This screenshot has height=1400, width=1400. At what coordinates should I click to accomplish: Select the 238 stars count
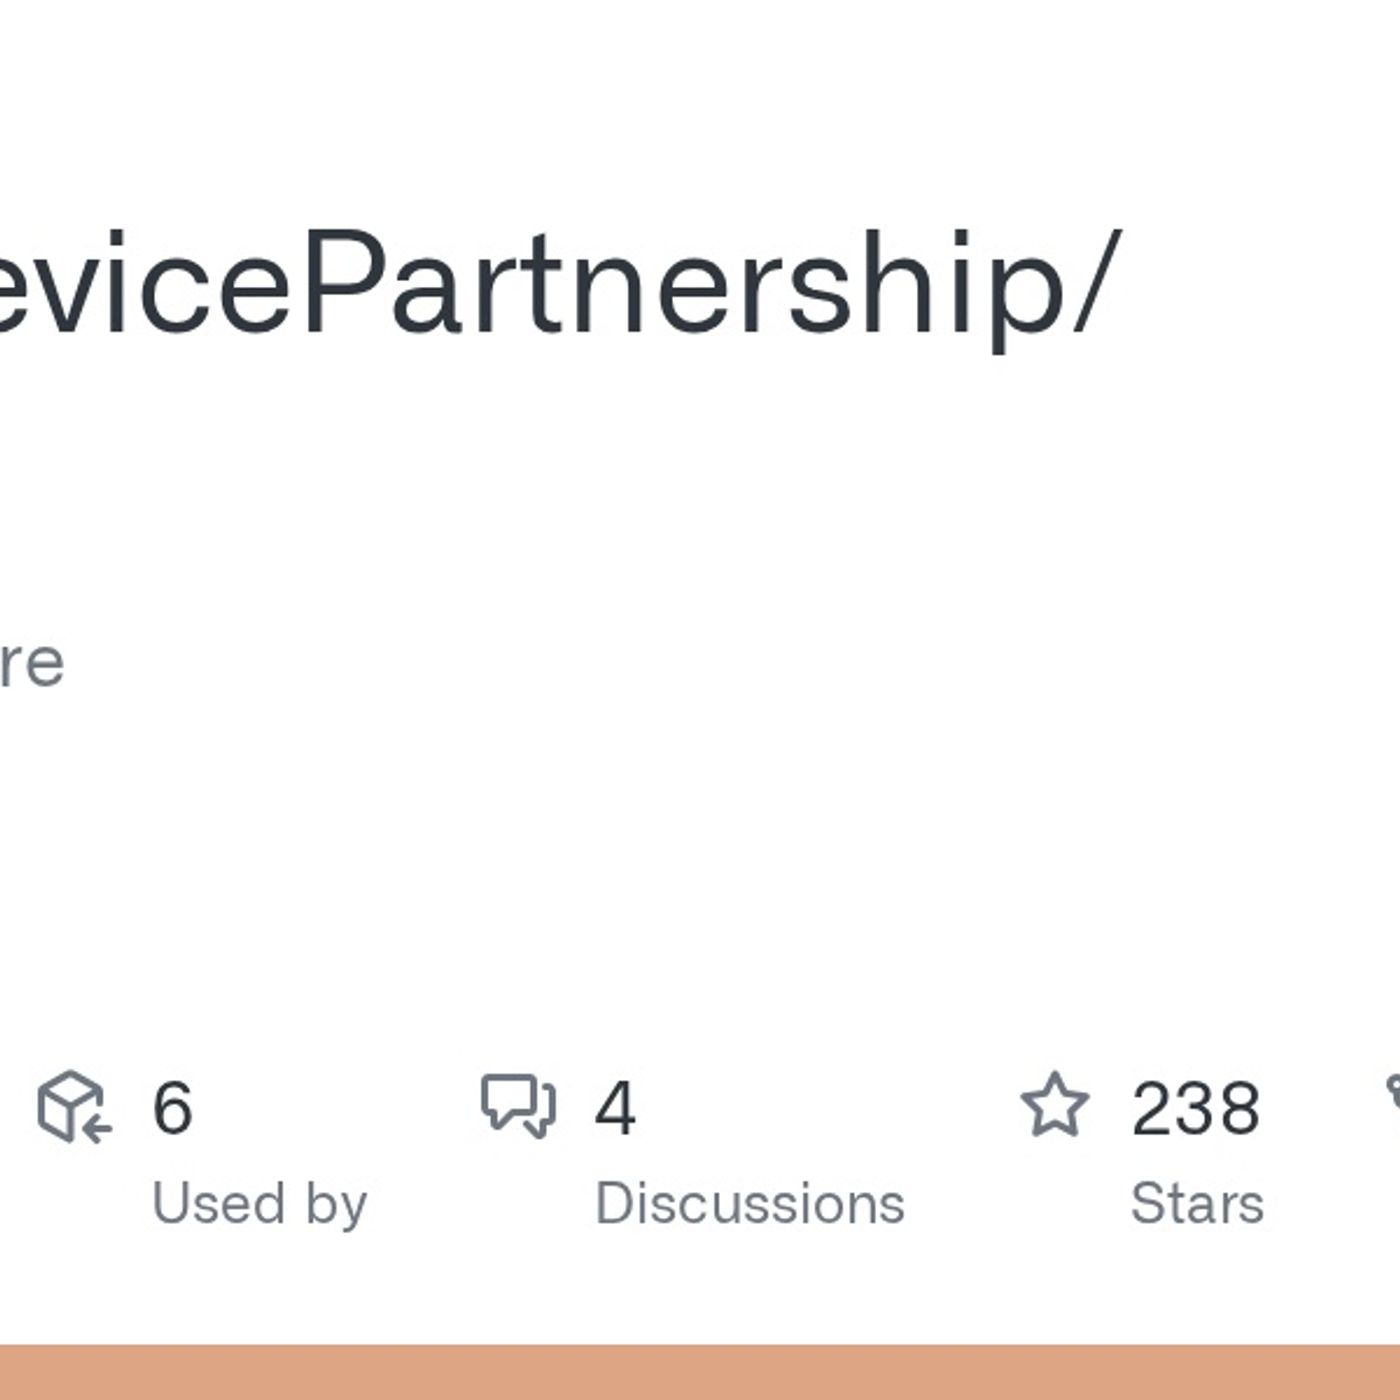1198,1107
